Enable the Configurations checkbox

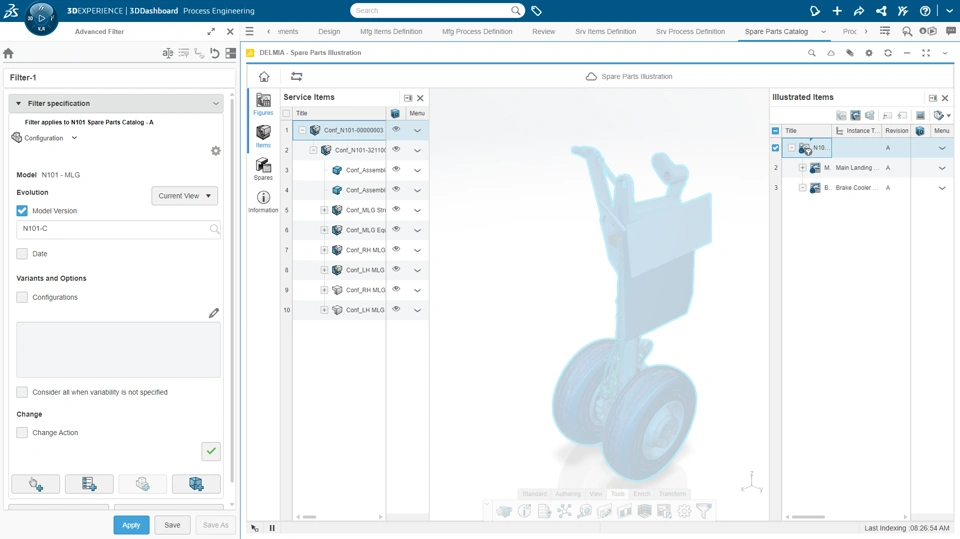point(22,297)
